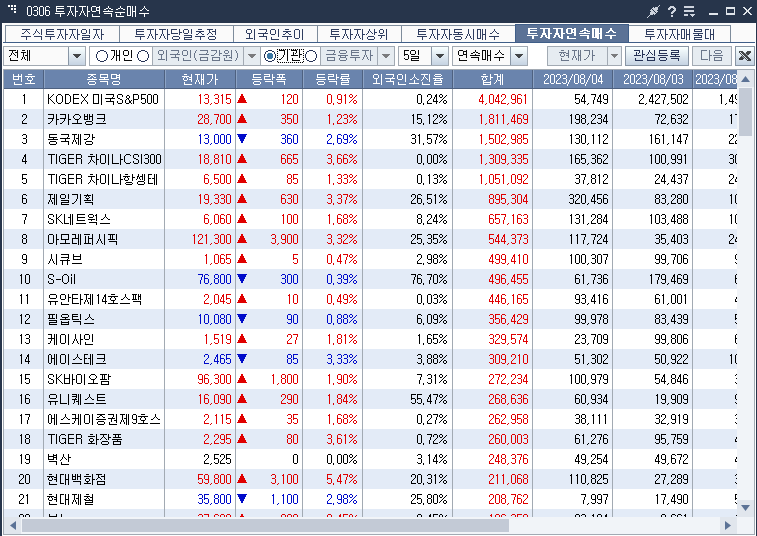
Task: Click the 필옵틱스 stock name
Action: pos(70,319)
